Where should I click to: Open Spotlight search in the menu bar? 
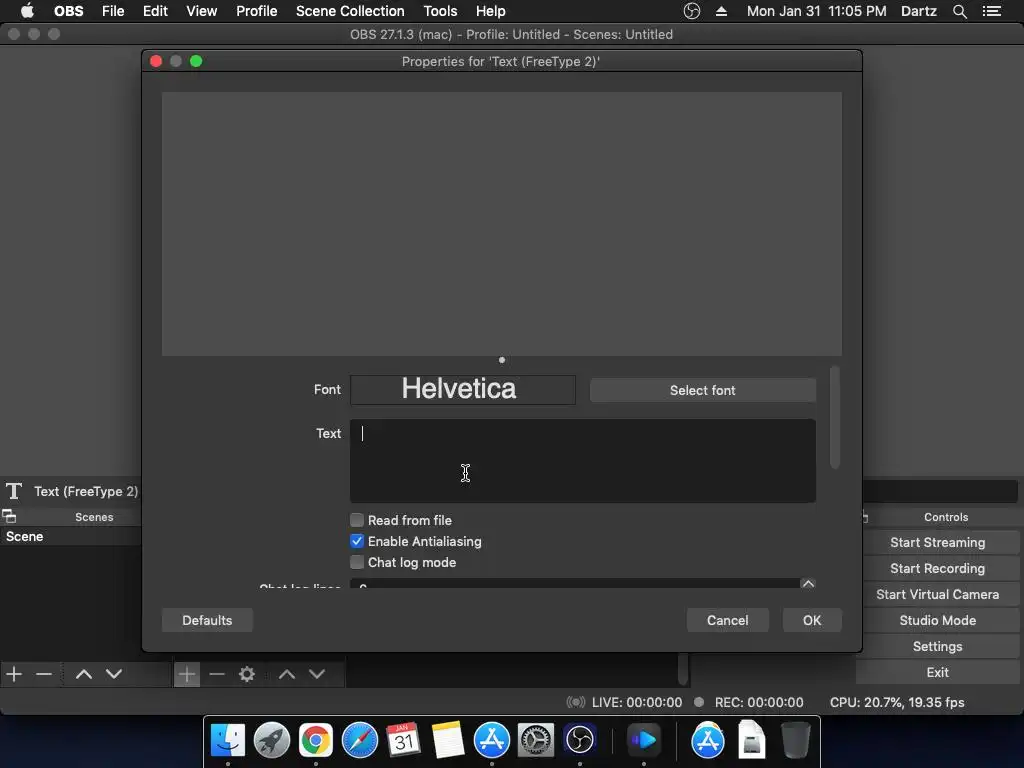(959, 11)
